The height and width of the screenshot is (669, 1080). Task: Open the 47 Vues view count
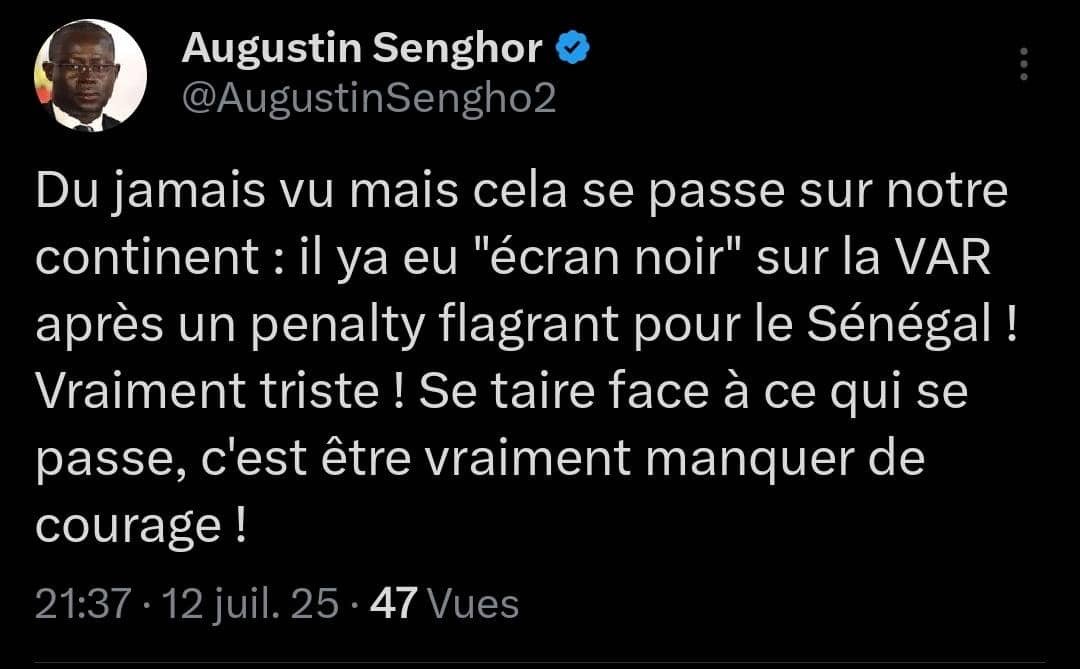444,604
